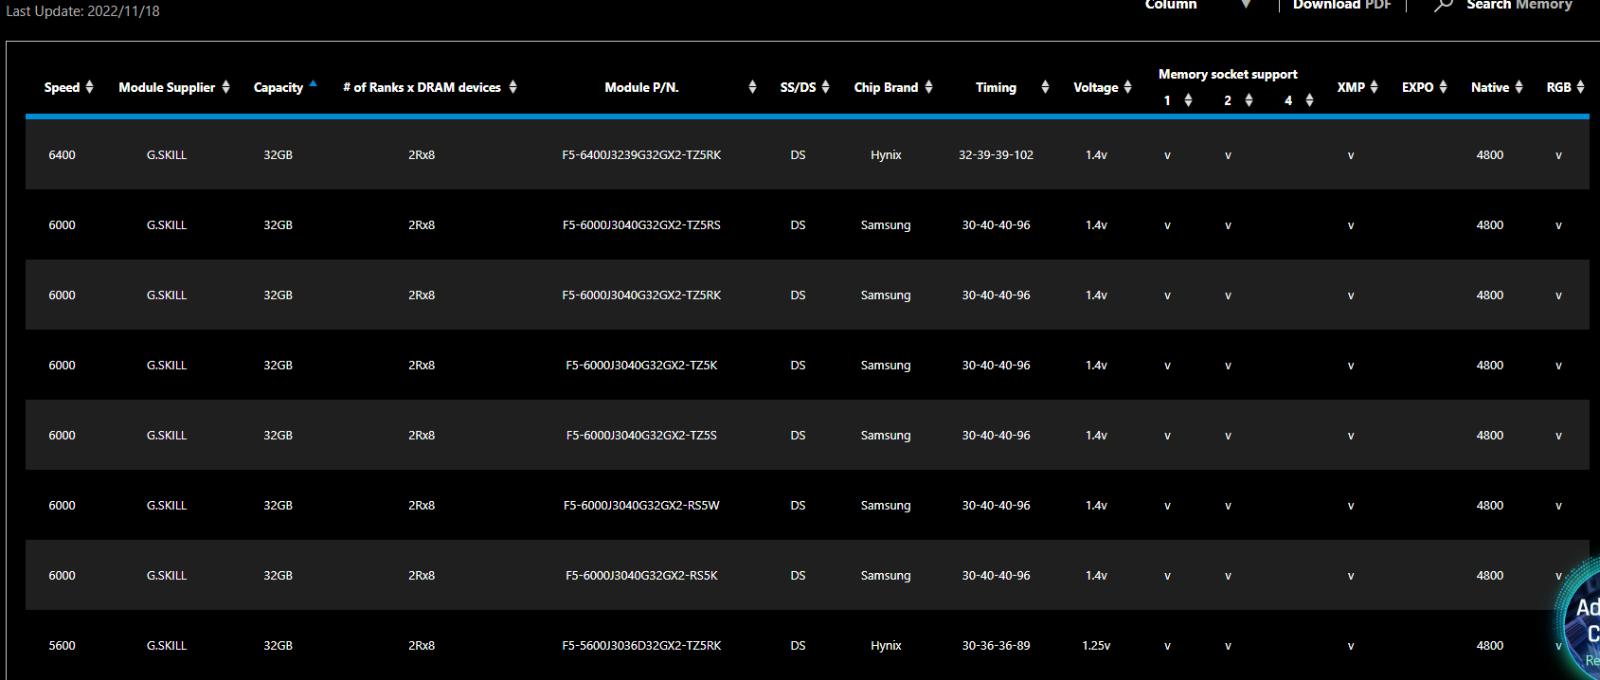Sort by Timing arrows
Viewport: 1600px width, 680px height.
click(1045, 87)
